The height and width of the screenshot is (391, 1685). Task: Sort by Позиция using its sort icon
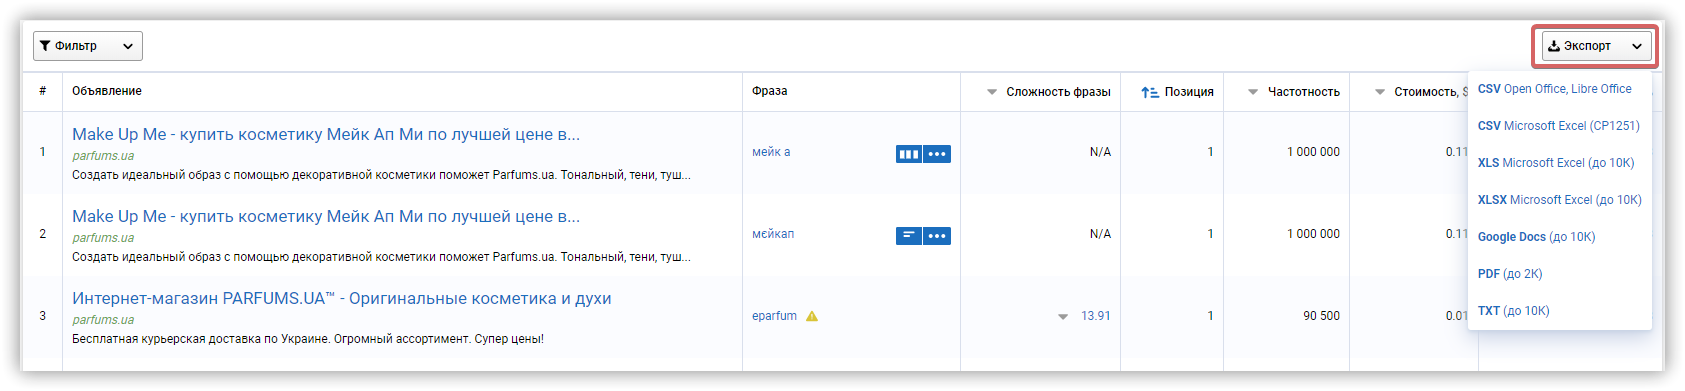pyautogui.click(x=1150, y=92)
